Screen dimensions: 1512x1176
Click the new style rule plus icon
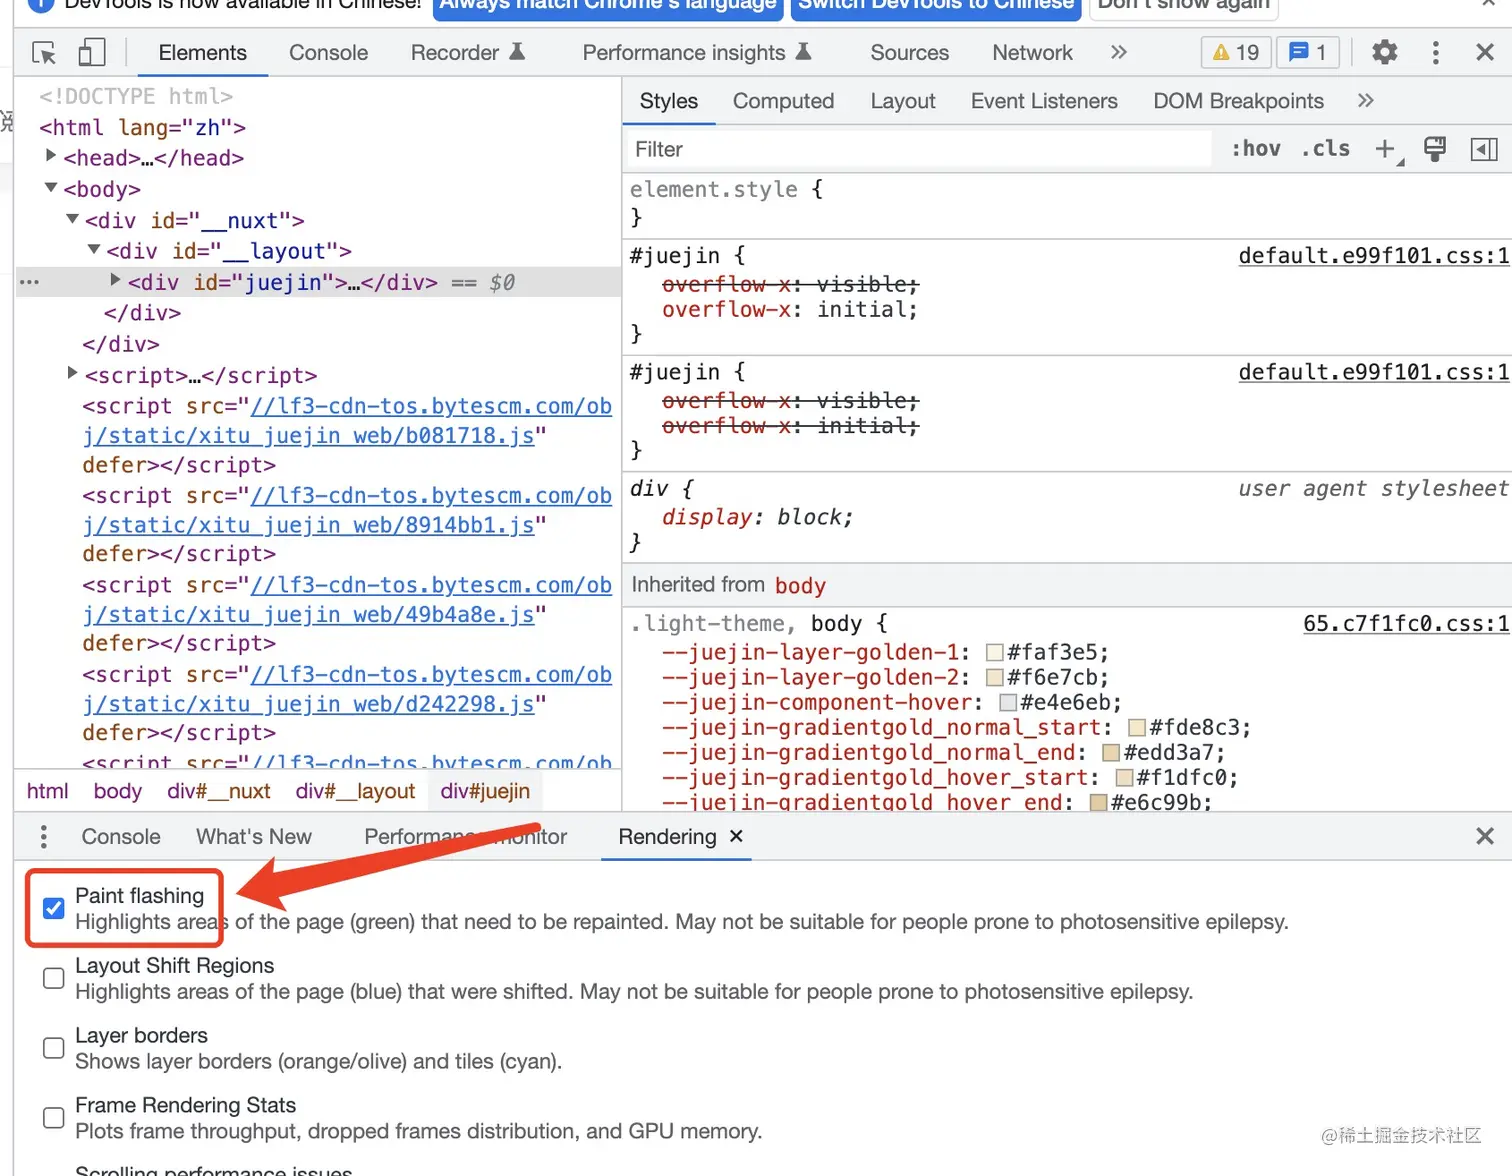pyautogui.click(x=1387, y=150)
